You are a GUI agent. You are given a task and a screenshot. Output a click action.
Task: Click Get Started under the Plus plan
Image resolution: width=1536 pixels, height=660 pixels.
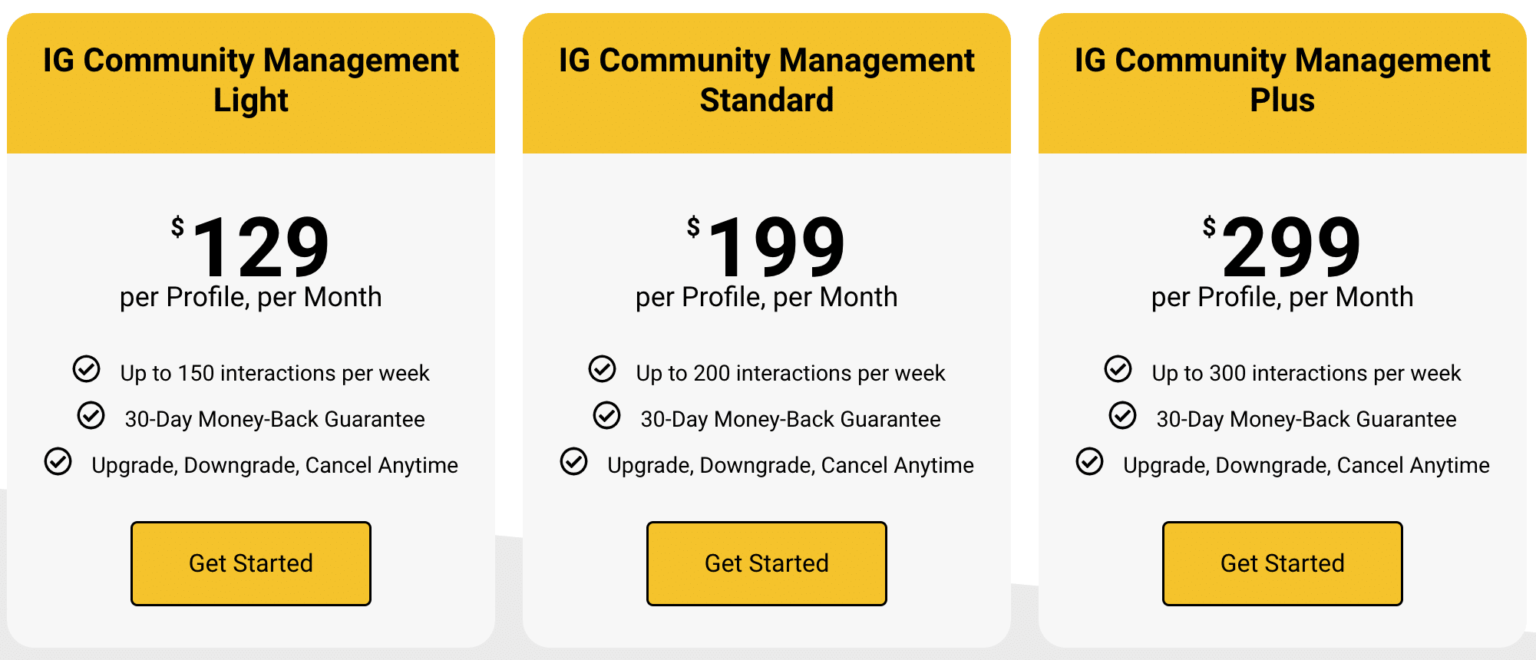coord(1282,563)
